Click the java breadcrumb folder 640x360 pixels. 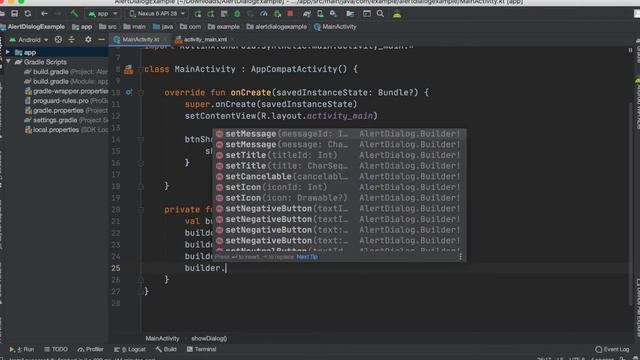pos(163,27)
